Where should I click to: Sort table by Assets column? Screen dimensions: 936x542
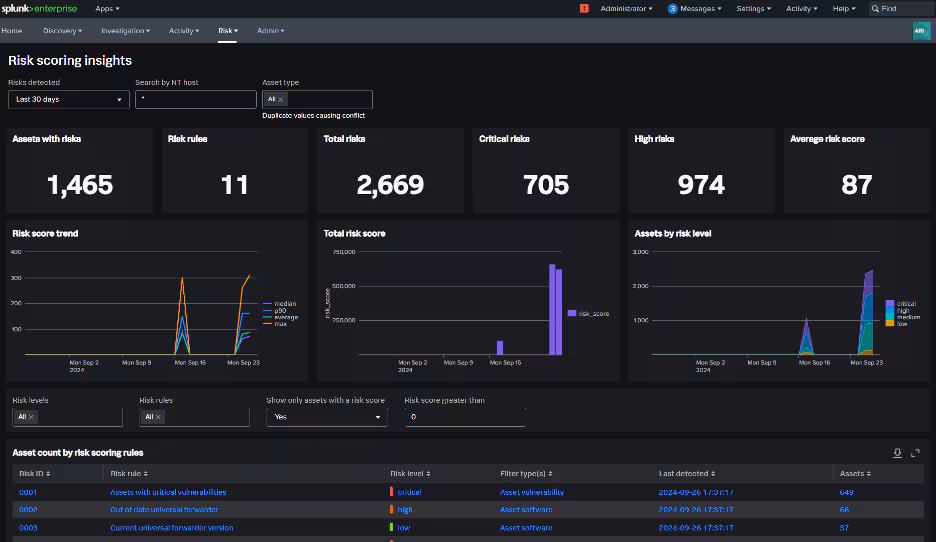coord(855,473)
